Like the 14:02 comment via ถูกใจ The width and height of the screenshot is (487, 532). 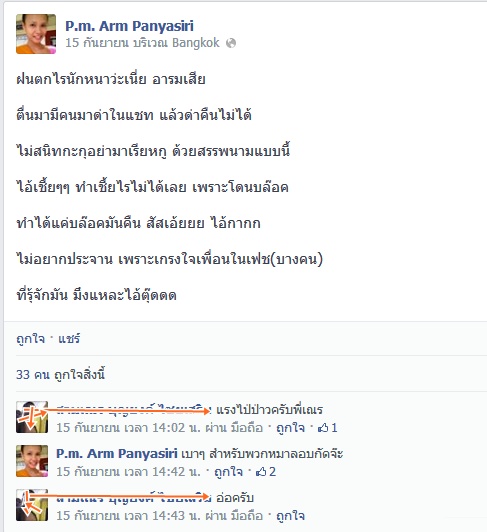click(291, 428)
